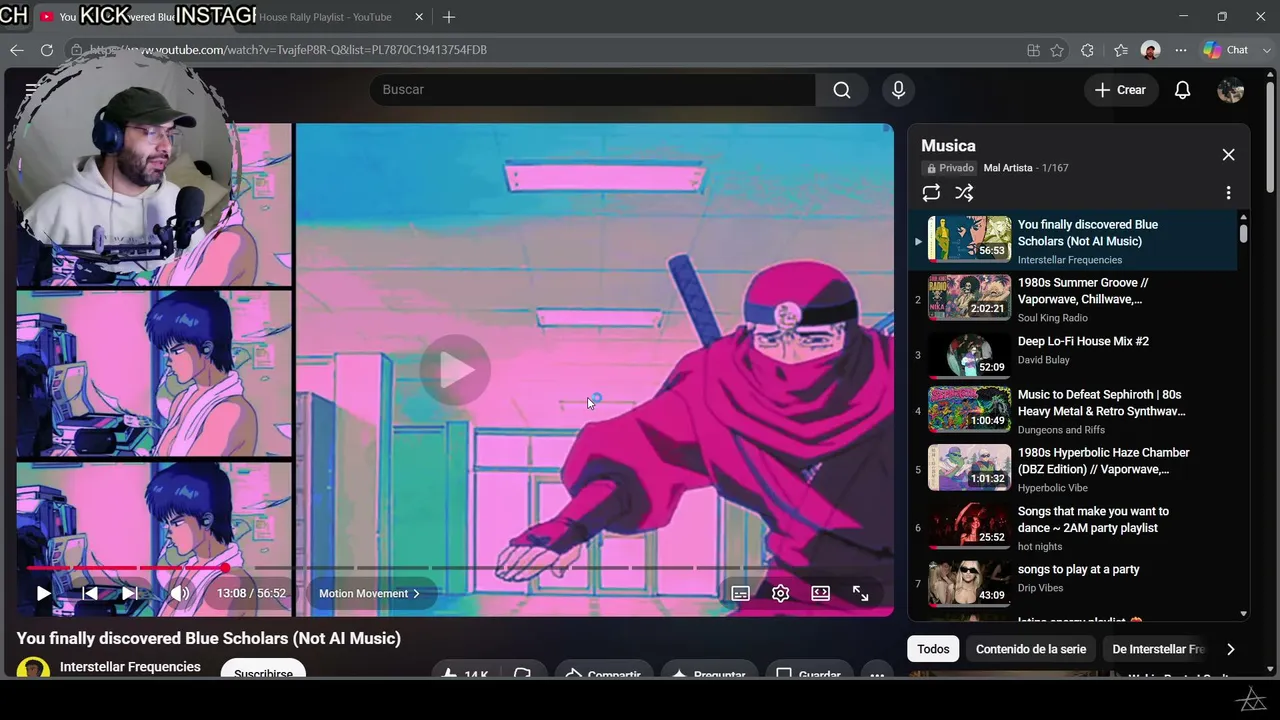The height and width of the screenshot is (720, 1280).
Task: Click the large play overlay on the video
Action: (x=455, y=370)
